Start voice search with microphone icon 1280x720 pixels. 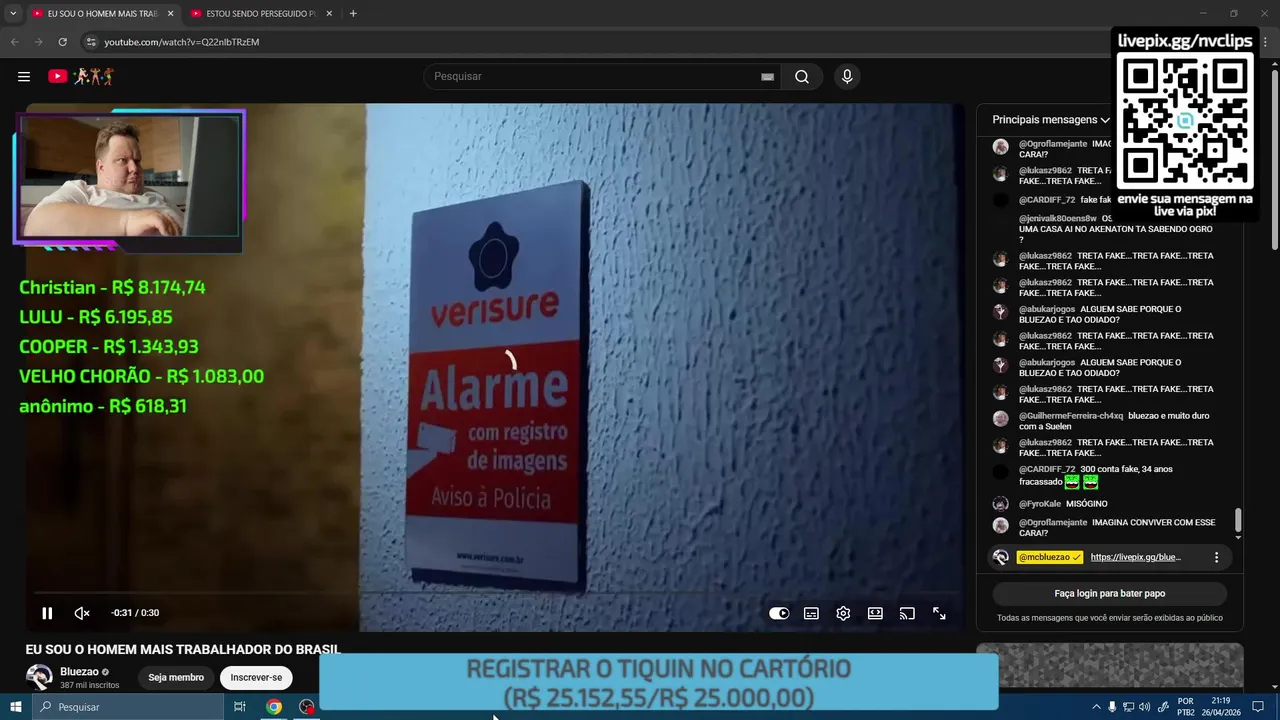(x=847, y=77)
